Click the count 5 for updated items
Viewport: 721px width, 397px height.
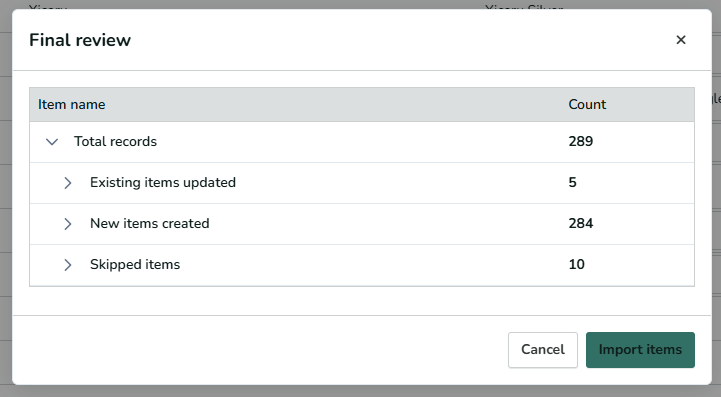[572, 183]
